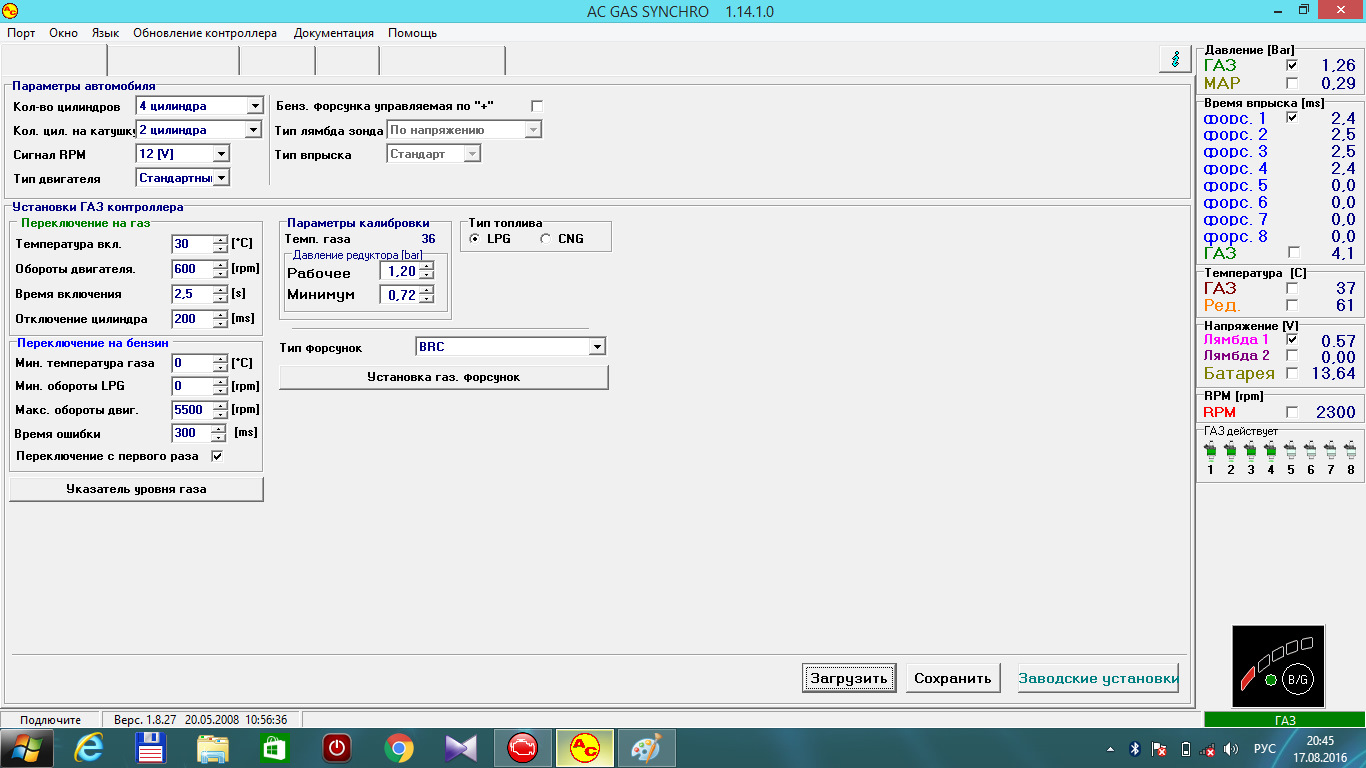Launch Google Chrome from the taskbar
Image resolution: width=1366 pixels, height=768 pixels.
point(398,748)
